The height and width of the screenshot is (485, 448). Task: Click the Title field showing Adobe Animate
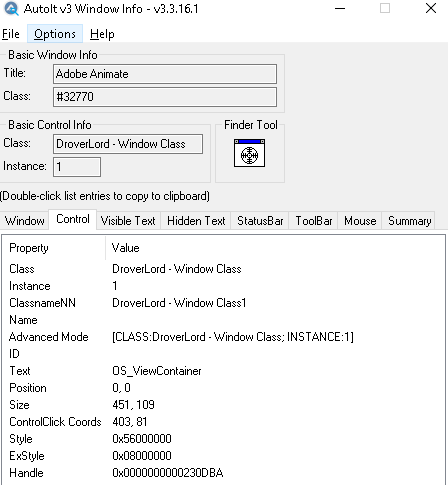click(165, 74)
